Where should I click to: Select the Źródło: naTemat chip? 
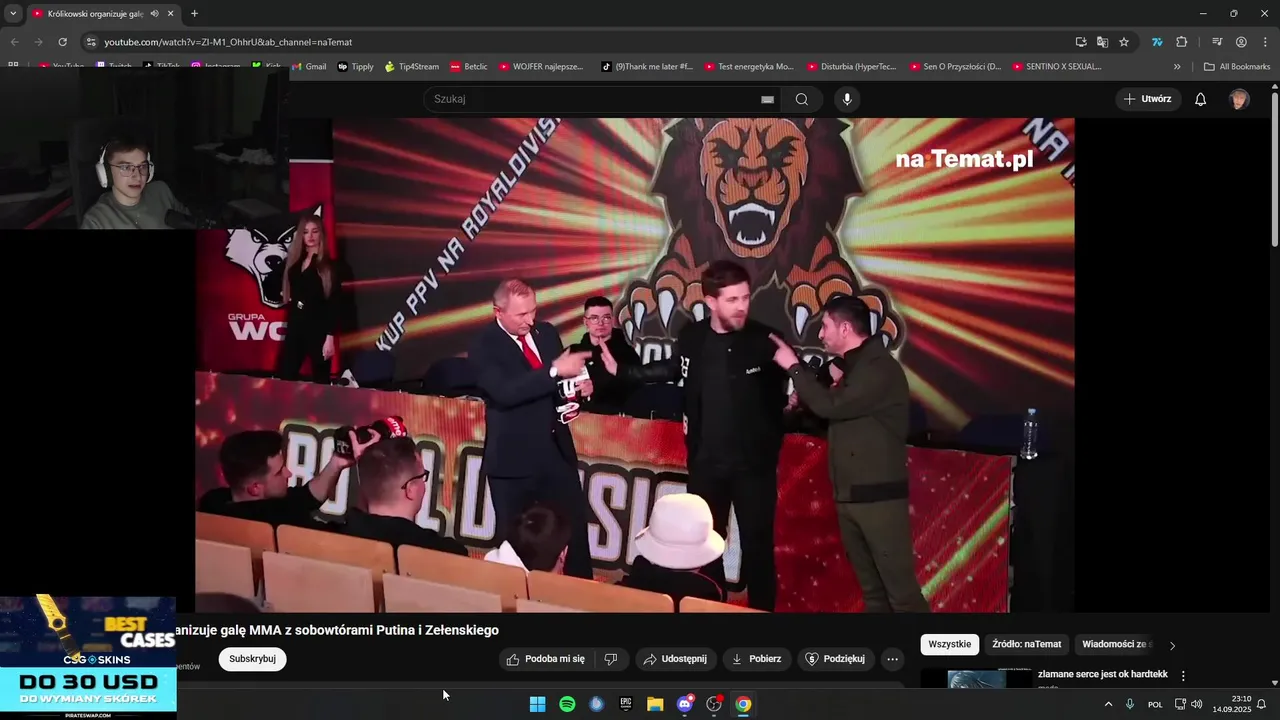point(1027,644)
